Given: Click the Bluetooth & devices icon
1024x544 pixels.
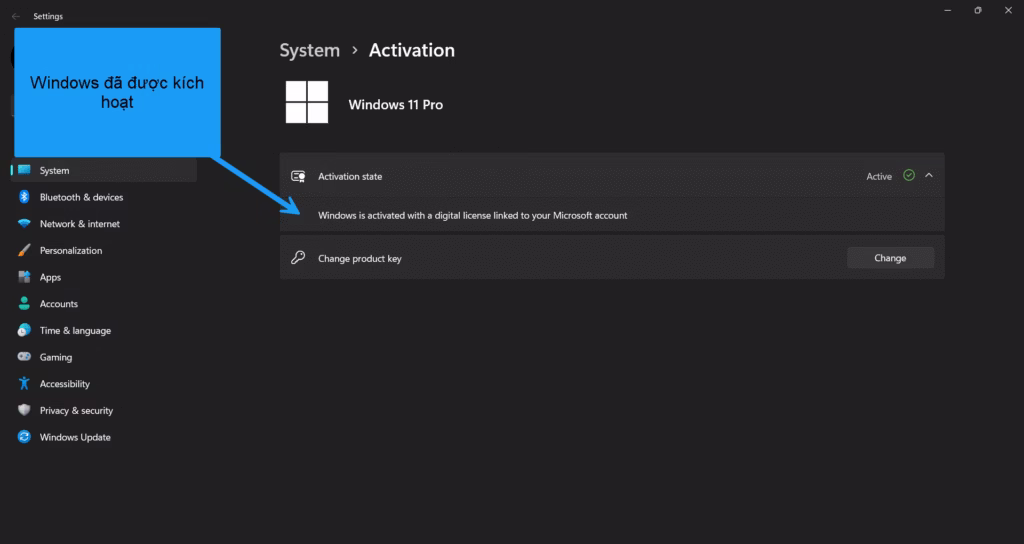Looking at the screenshot, I should point(24,197).
